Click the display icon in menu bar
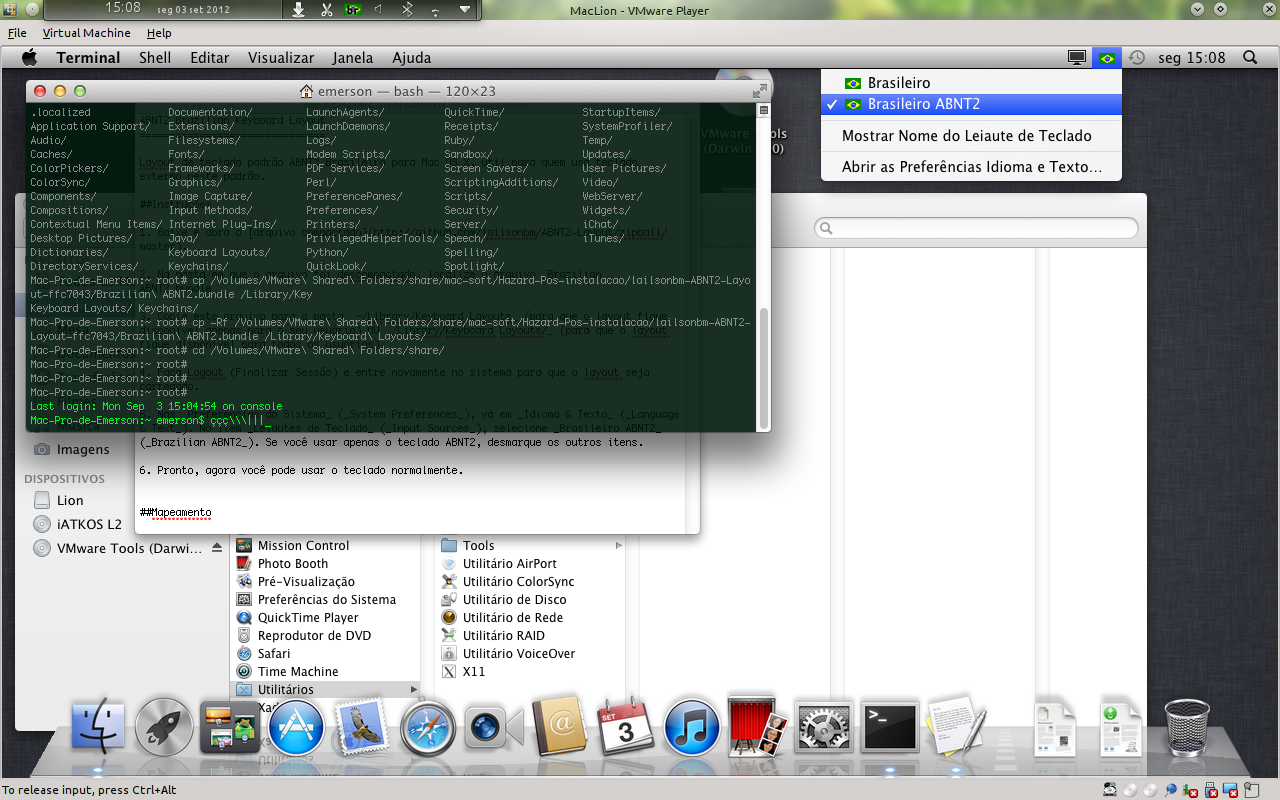The image size is (1280, 800). pyautogui.click(x=1077, y=58)
